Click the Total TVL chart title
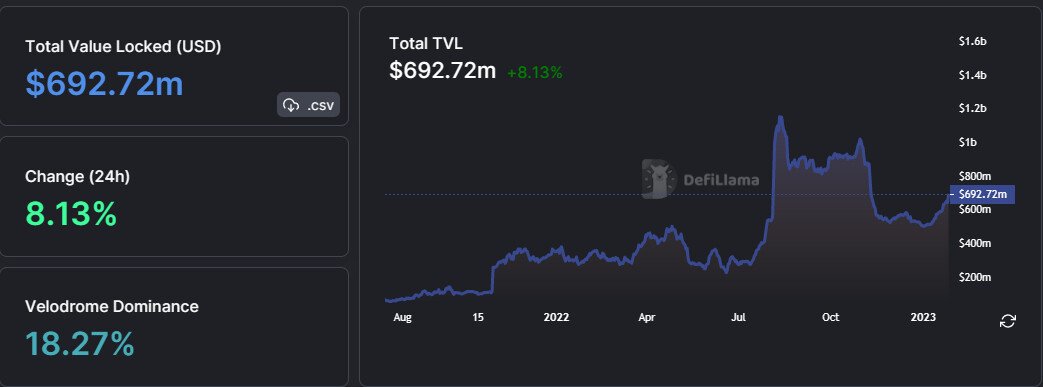Viewport: 1043px width, 387px height. [426, 43]
